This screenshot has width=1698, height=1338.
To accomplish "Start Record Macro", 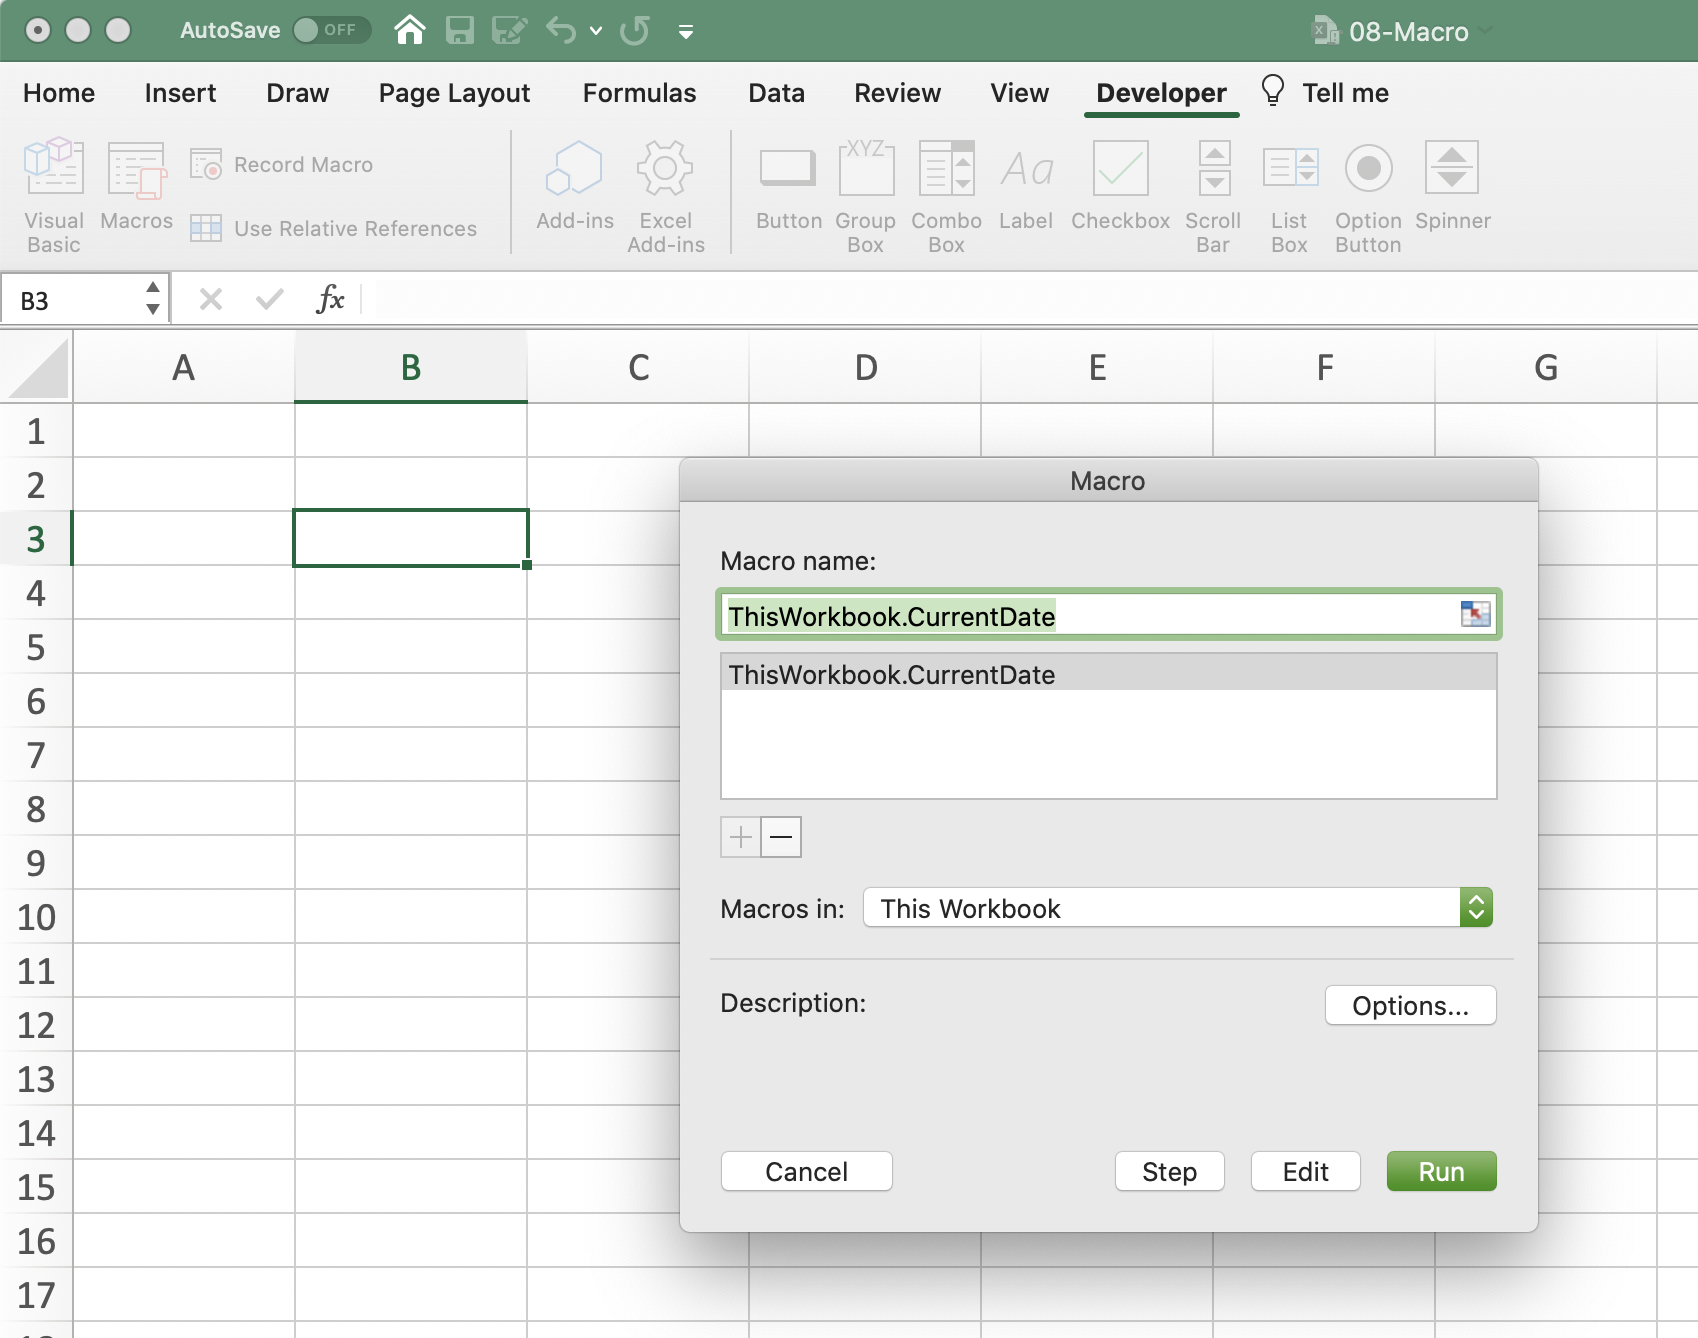I will [x=282, y=165].
